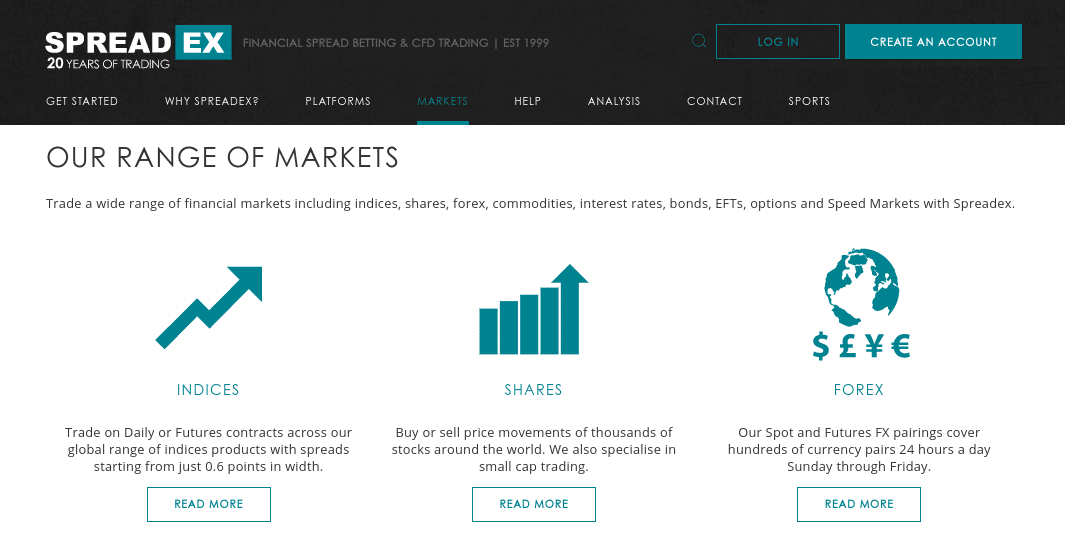Click the Shares bar chart icon
The width and height of the screenshot is (1065, 559).
pos(533,309)
